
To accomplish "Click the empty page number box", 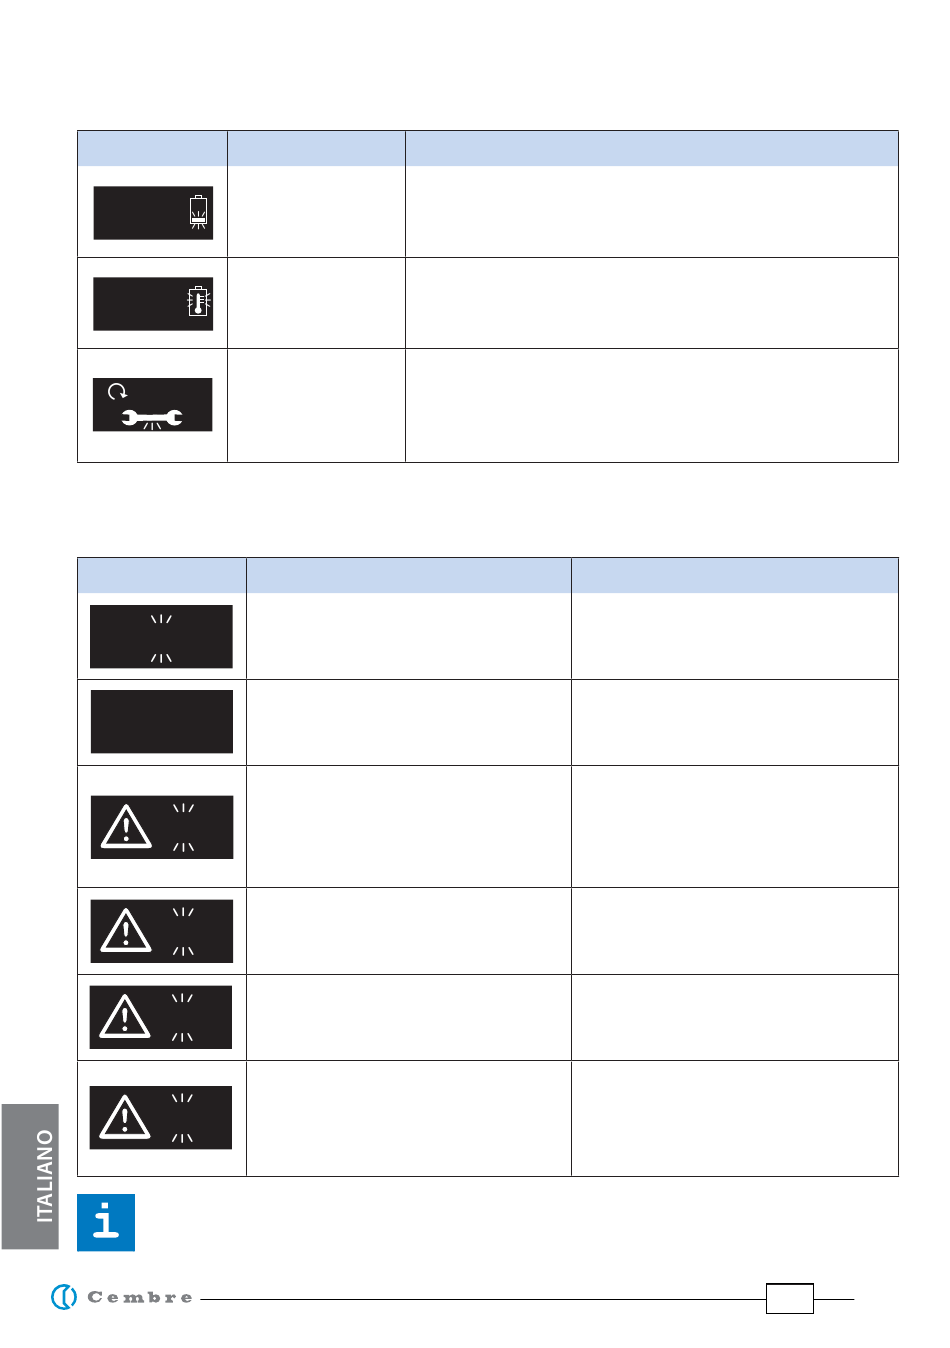I will [790, 1298].
